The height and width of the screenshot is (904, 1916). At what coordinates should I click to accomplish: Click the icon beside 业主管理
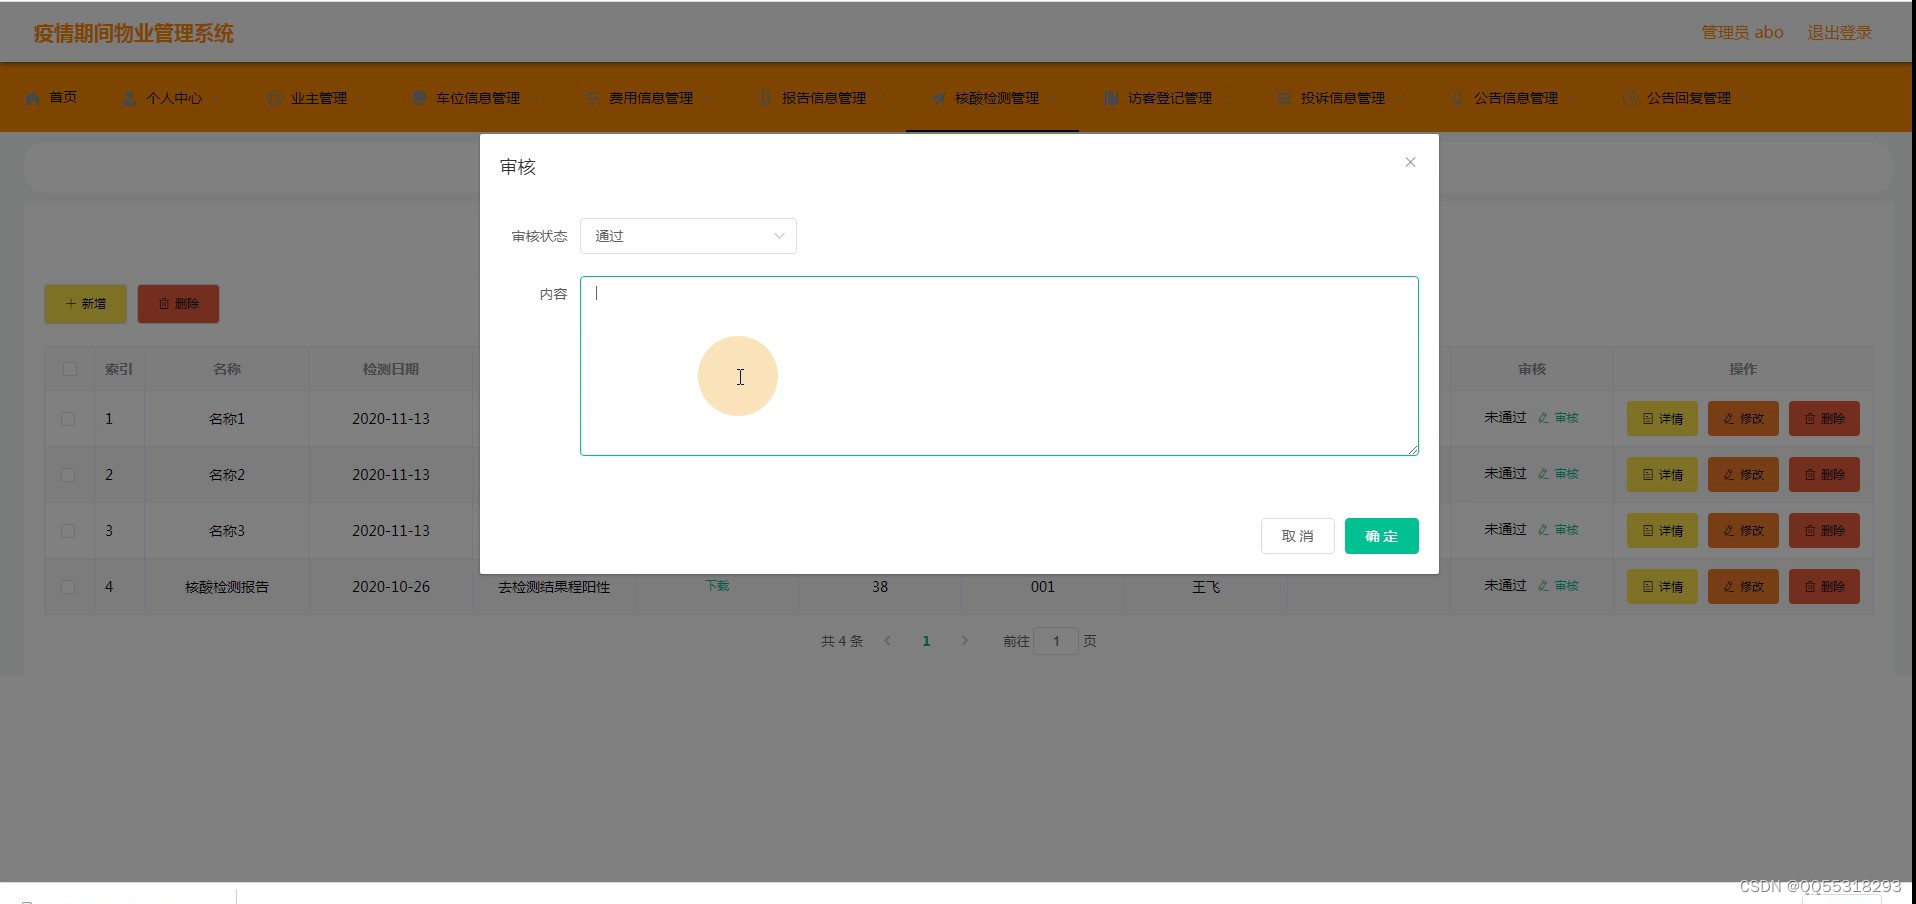tap(274, 98)
